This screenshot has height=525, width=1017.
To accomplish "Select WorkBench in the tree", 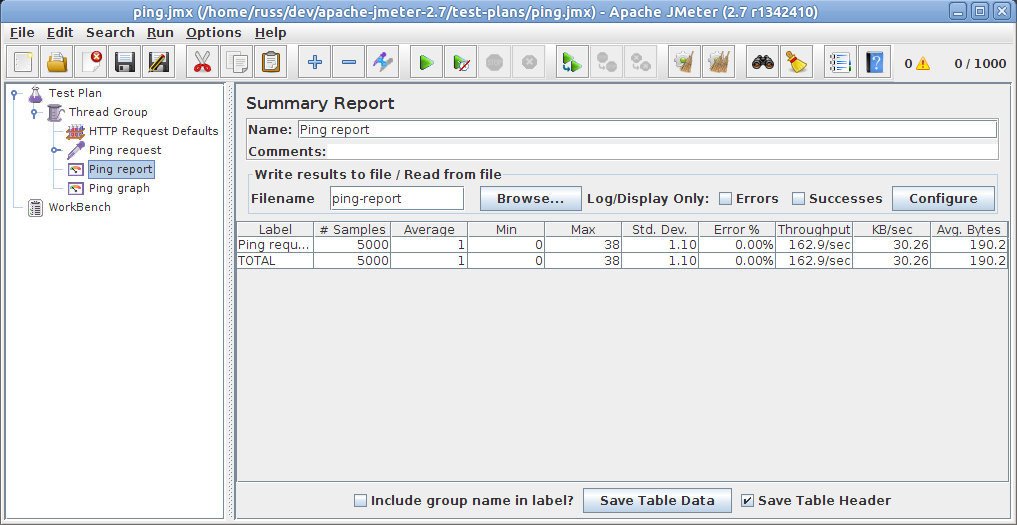I will 80,207.
